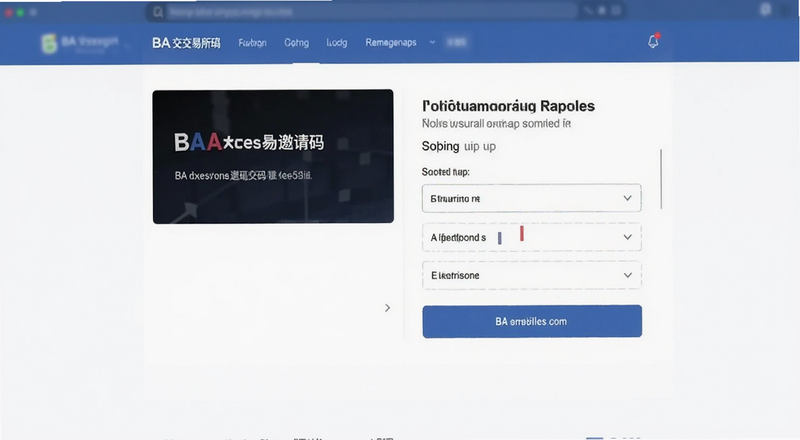This screenshot has width=800, height=440.
Task: Click the search magnifier in address bar
Action: 158,12
